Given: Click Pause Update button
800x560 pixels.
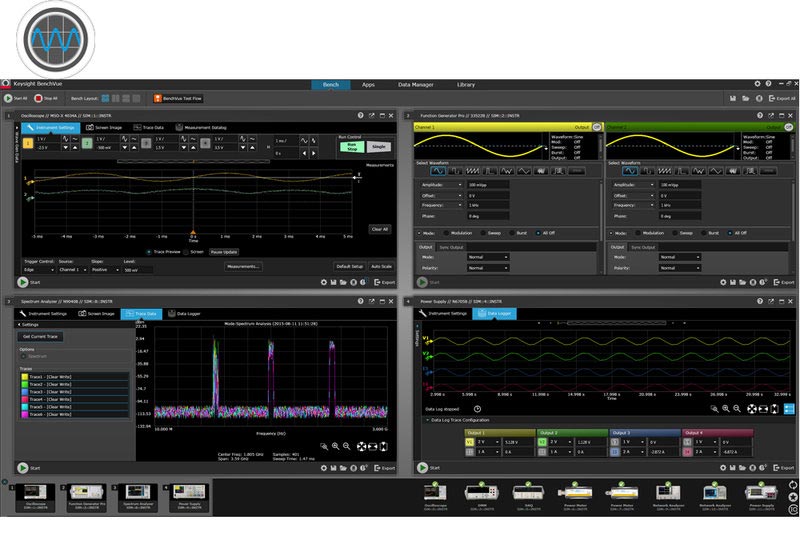Looking at the screenshot, I should click(224, 252).
